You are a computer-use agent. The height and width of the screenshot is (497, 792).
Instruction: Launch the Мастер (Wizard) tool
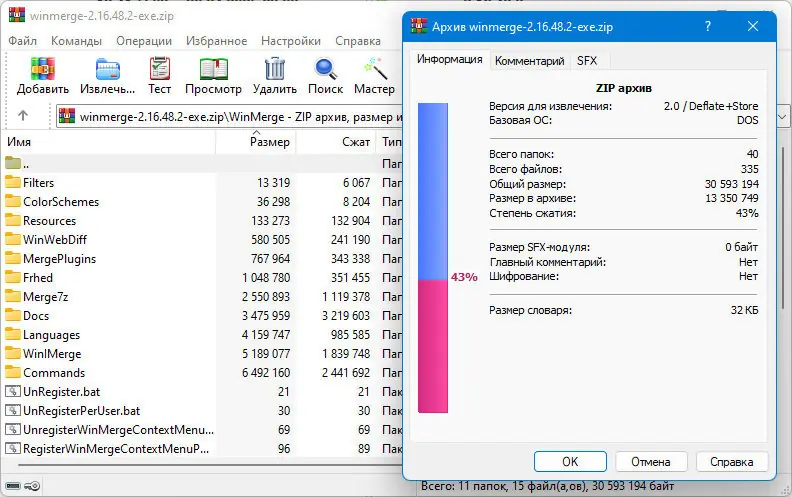(375, 69)
